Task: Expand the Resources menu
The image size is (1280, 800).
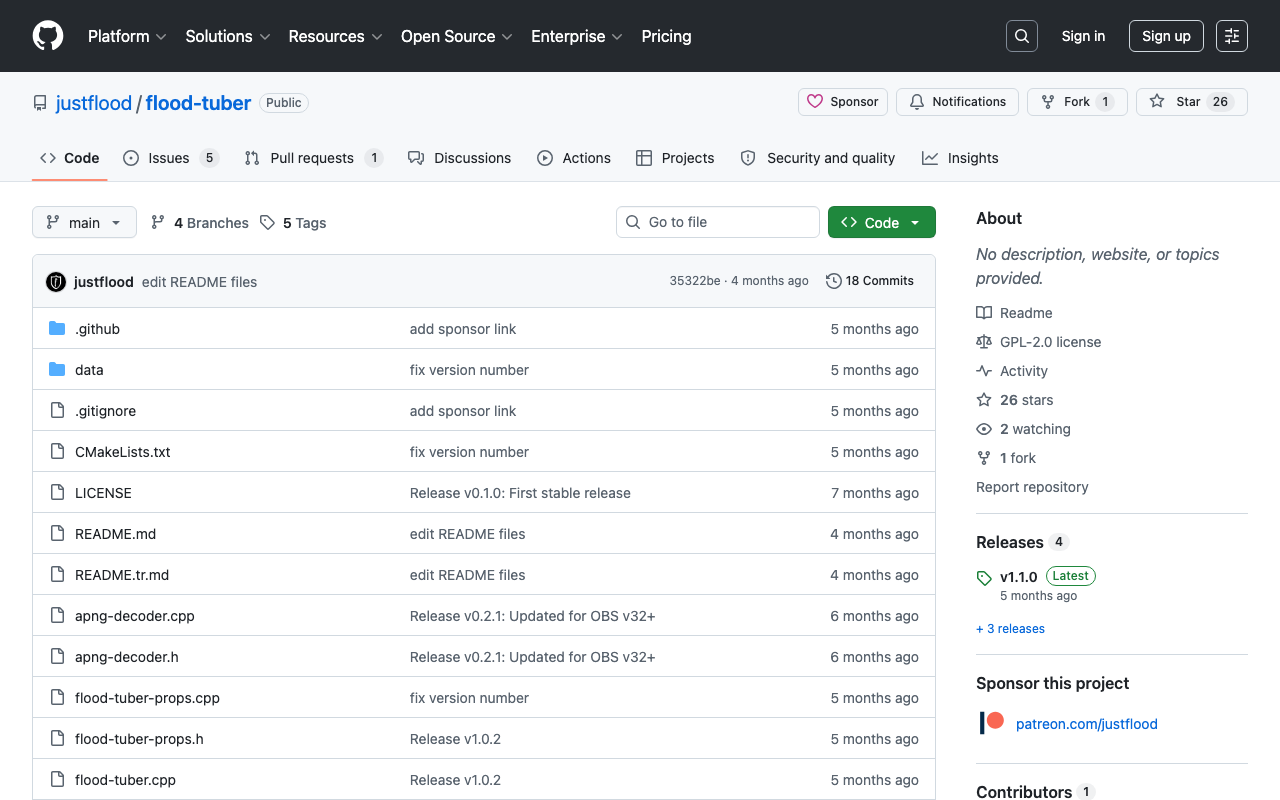Action: [335, 36]
